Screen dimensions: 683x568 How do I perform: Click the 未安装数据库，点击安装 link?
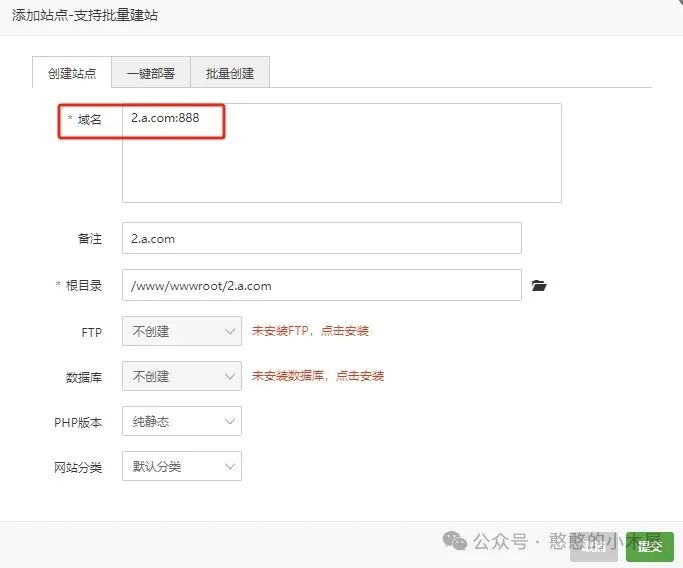(x=317, y=376)
